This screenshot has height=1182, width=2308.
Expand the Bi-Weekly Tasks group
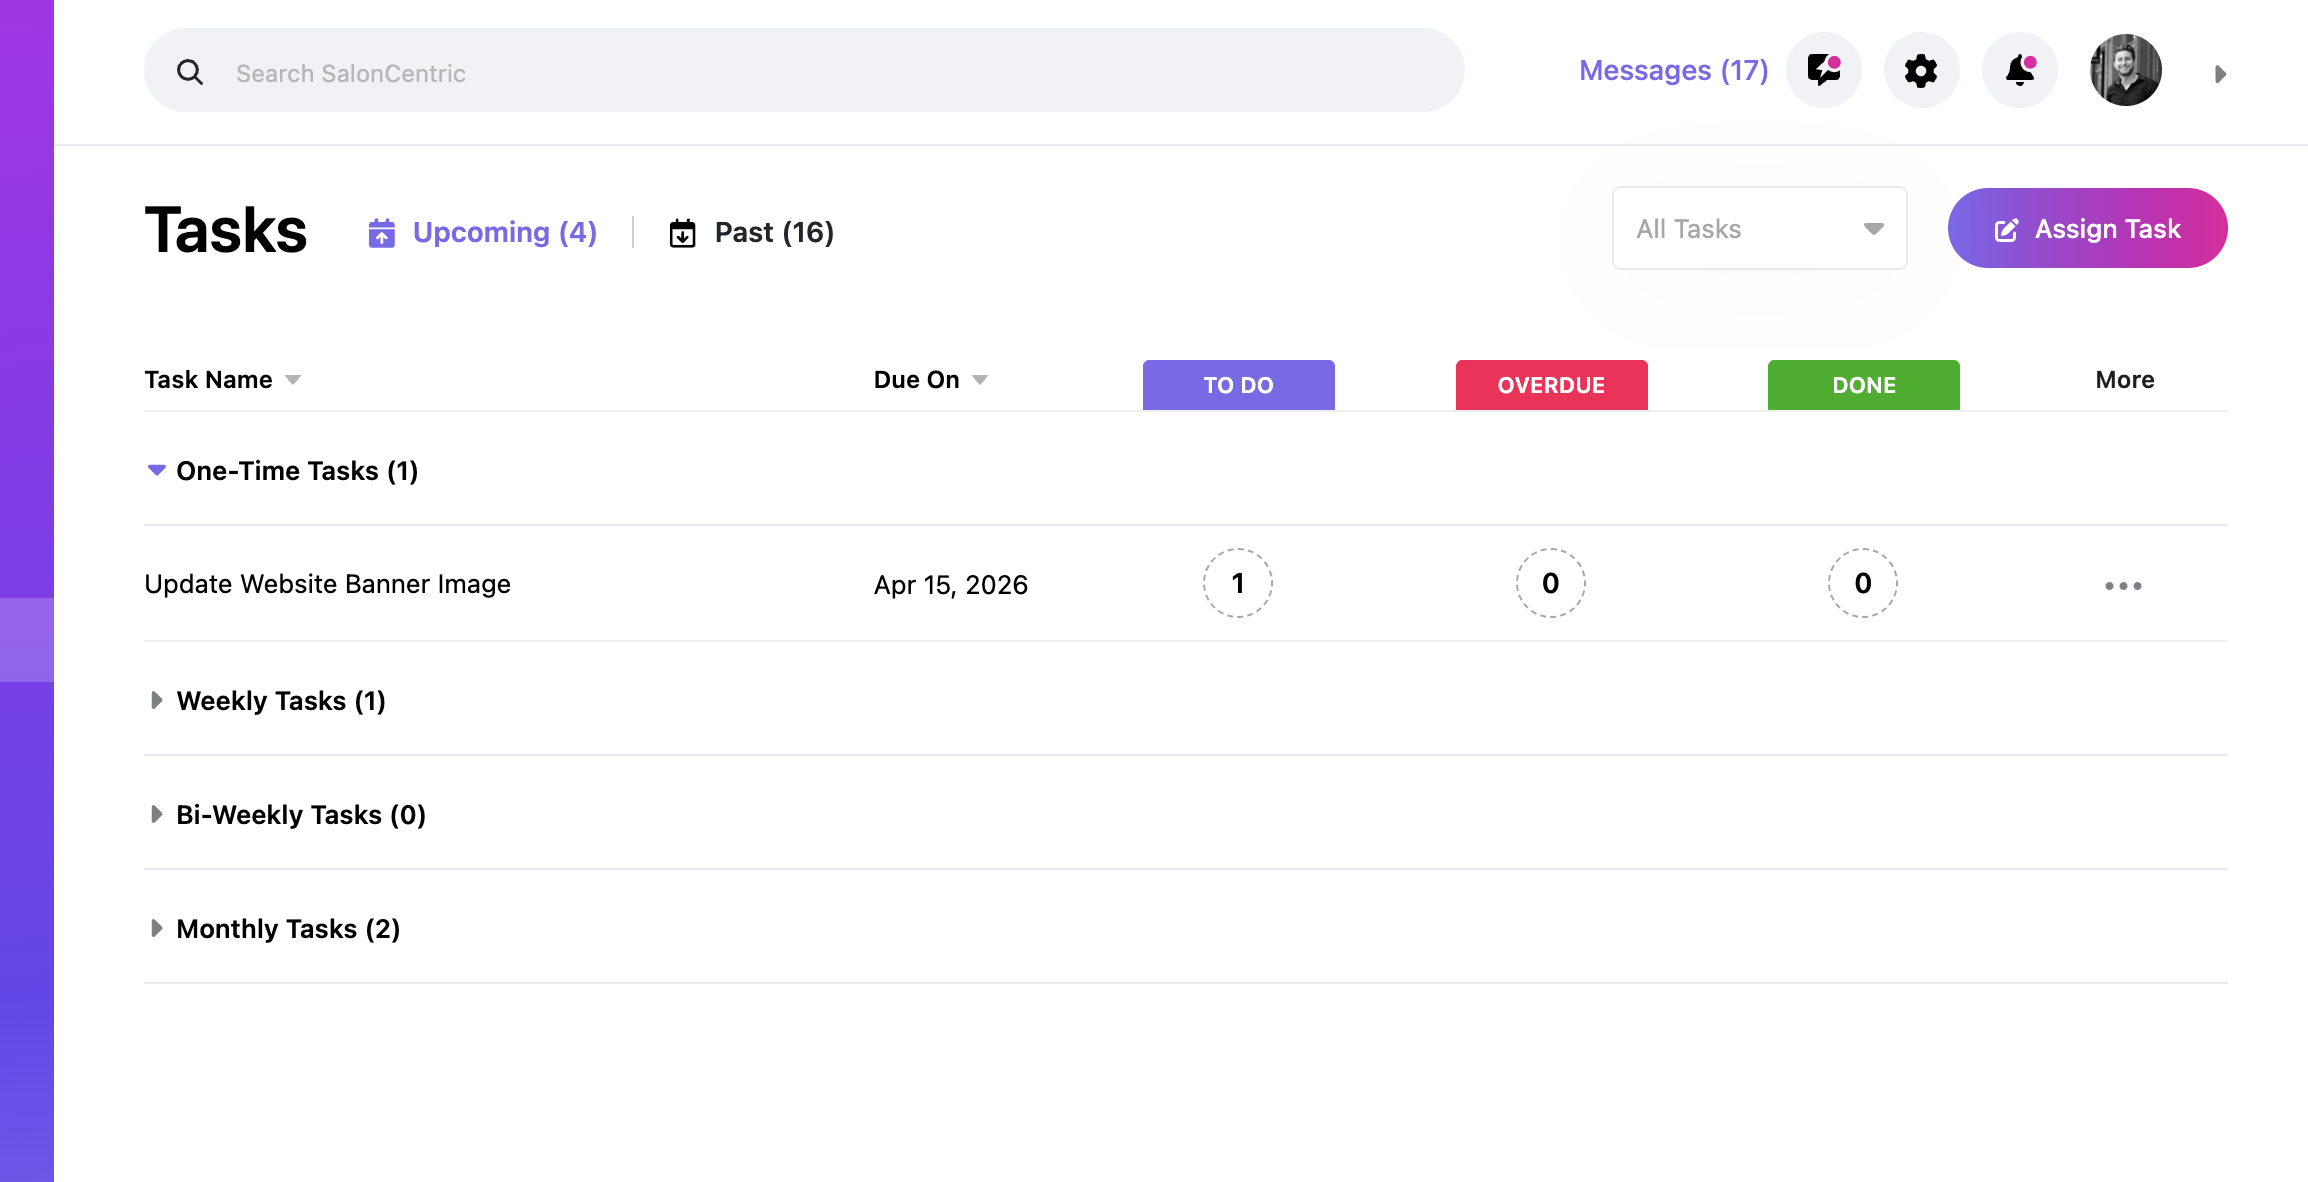pos(157,814)
